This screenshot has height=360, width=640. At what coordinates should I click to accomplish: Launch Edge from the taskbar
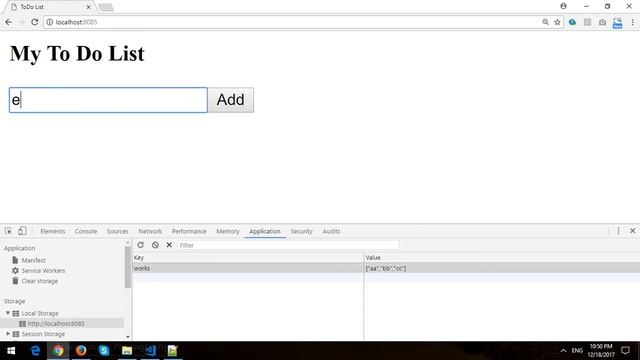pyautogui.click(x=36, y=351)
